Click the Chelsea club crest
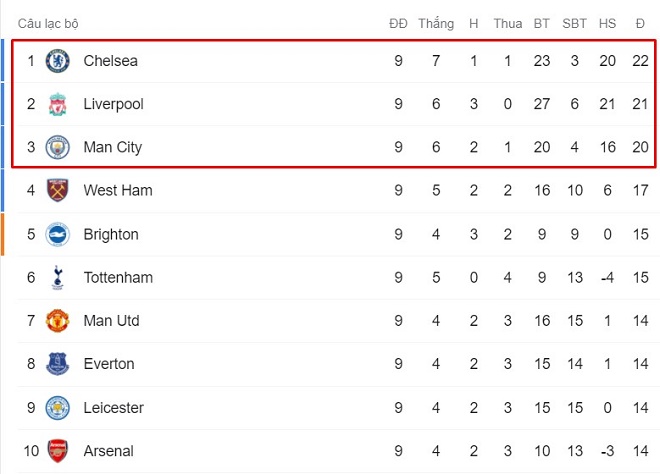The width and height of the screenshot is (660, 474). coord(57,61)
